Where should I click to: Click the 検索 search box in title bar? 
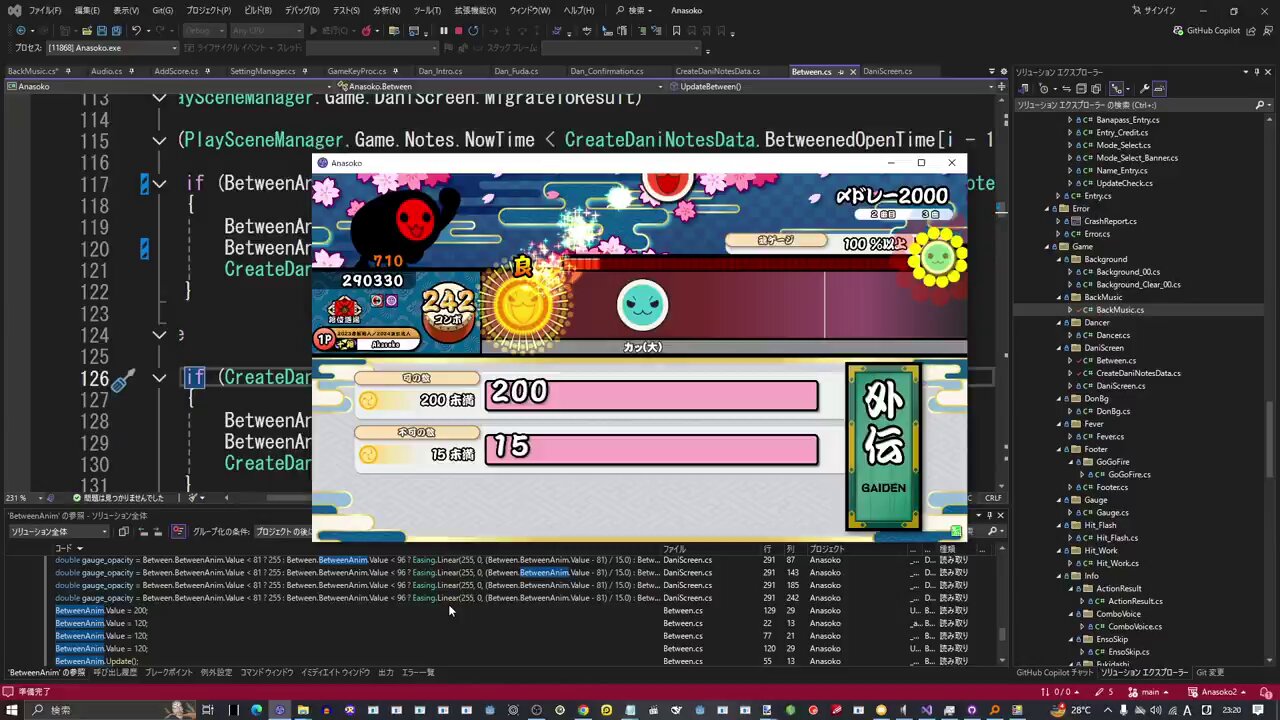634,10
